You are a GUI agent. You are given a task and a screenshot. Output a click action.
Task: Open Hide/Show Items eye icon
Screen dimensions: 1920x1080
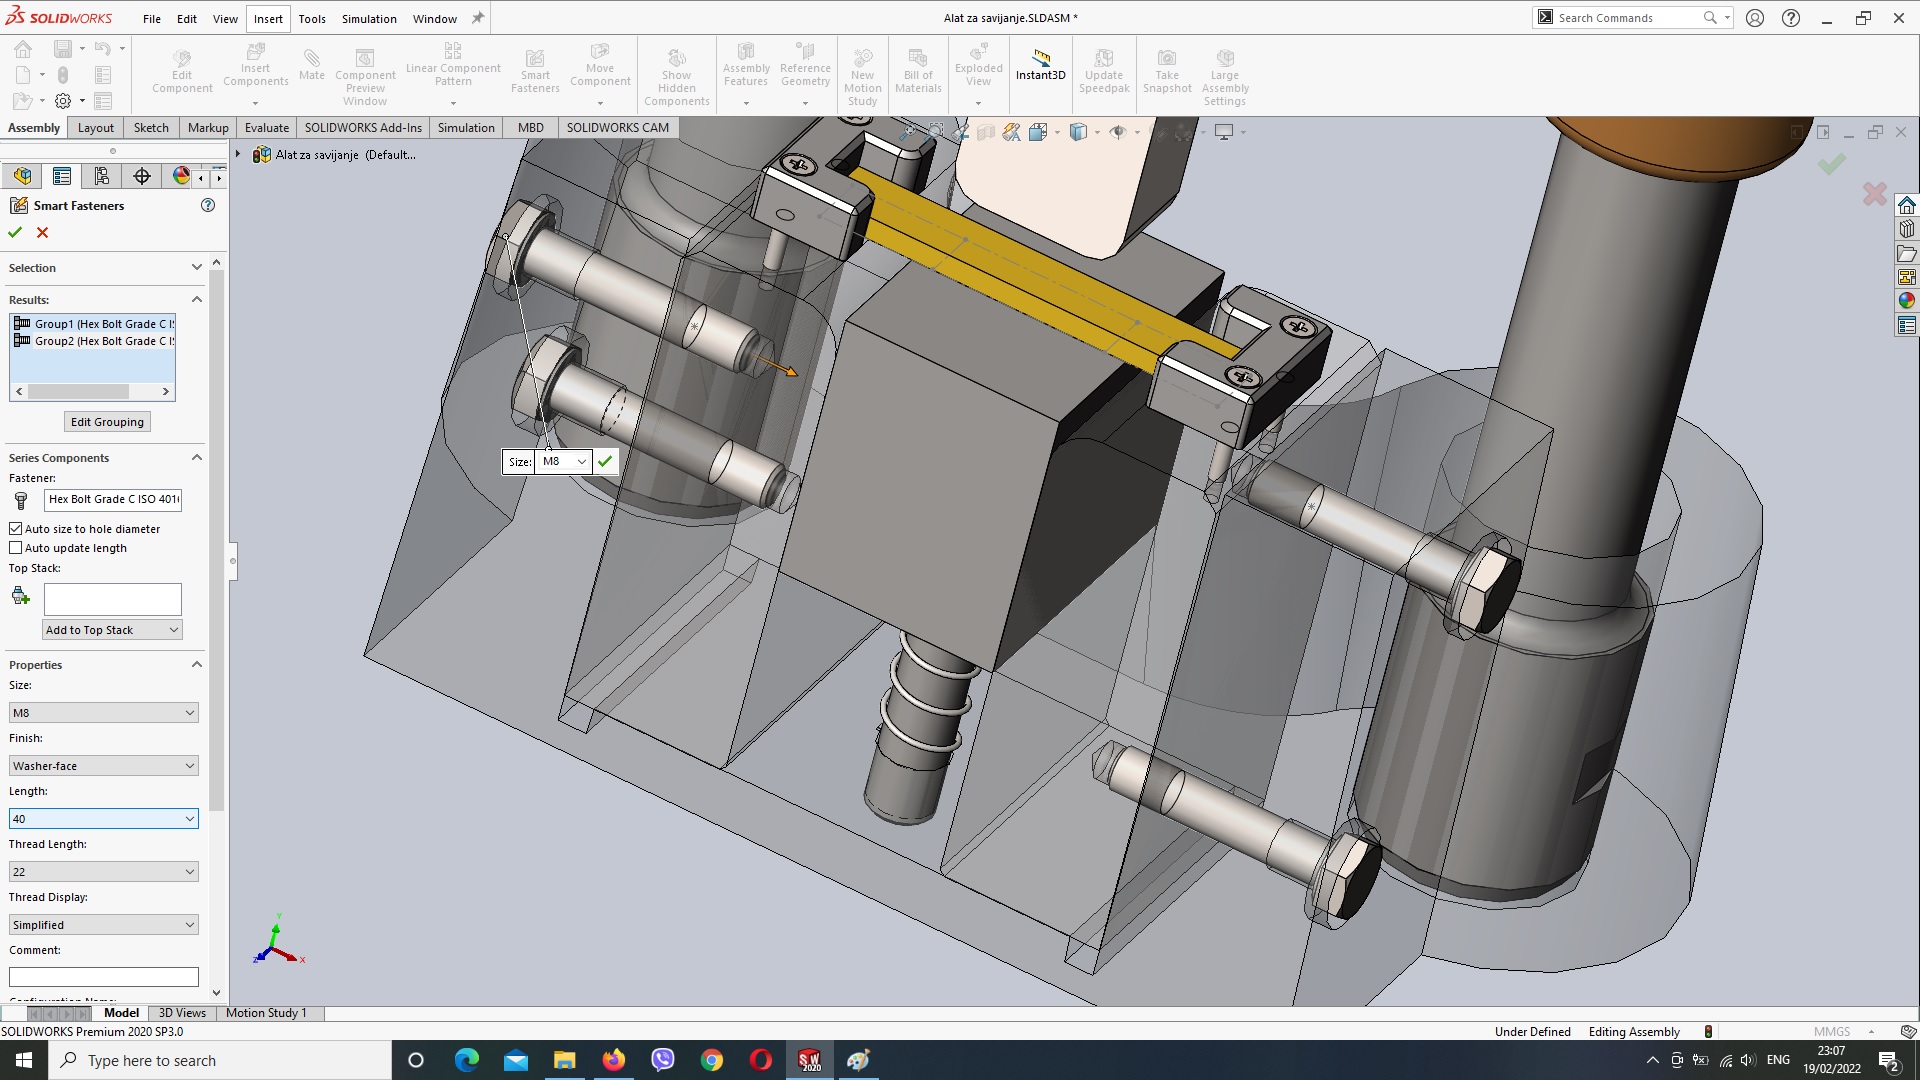tap(1118, 132)
